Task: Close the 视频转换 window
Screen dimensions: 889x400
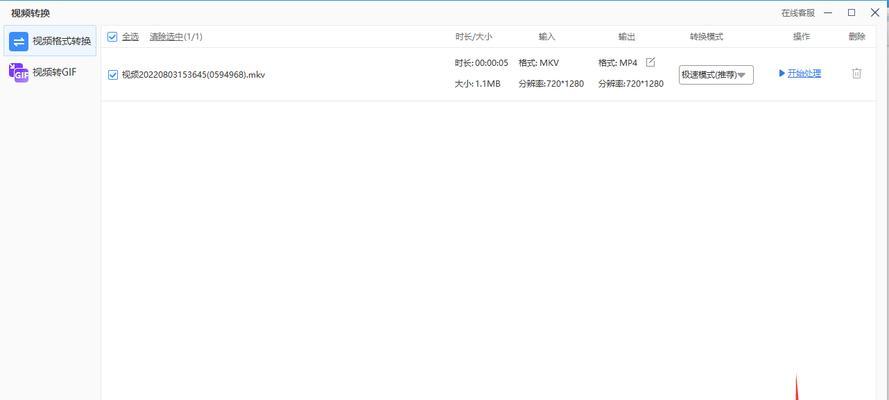Action: point(875,12)
